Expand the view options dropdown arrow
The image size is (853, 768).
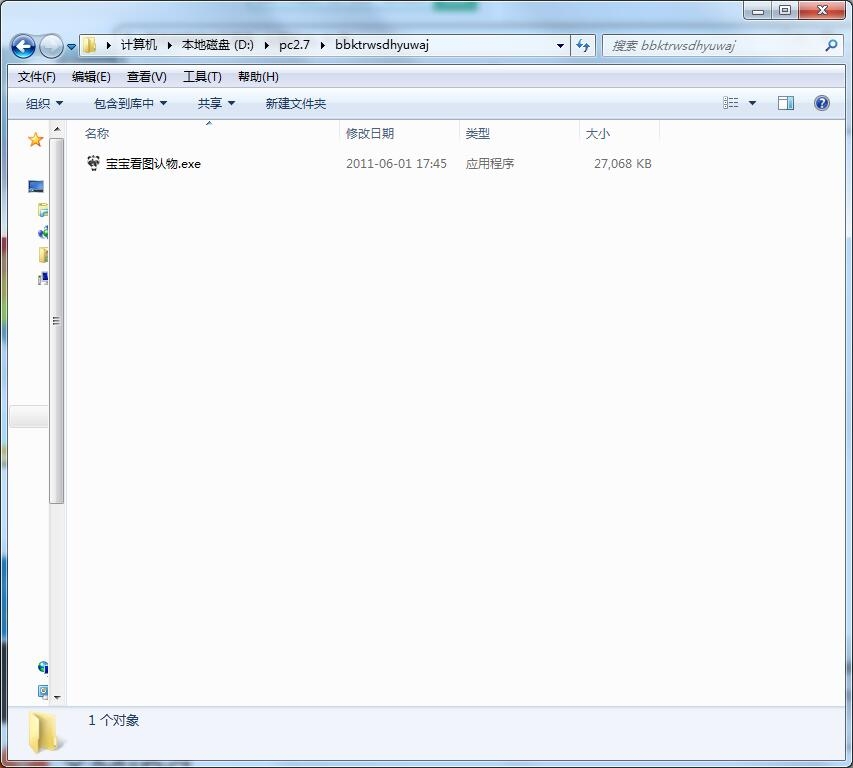point(752,103)
